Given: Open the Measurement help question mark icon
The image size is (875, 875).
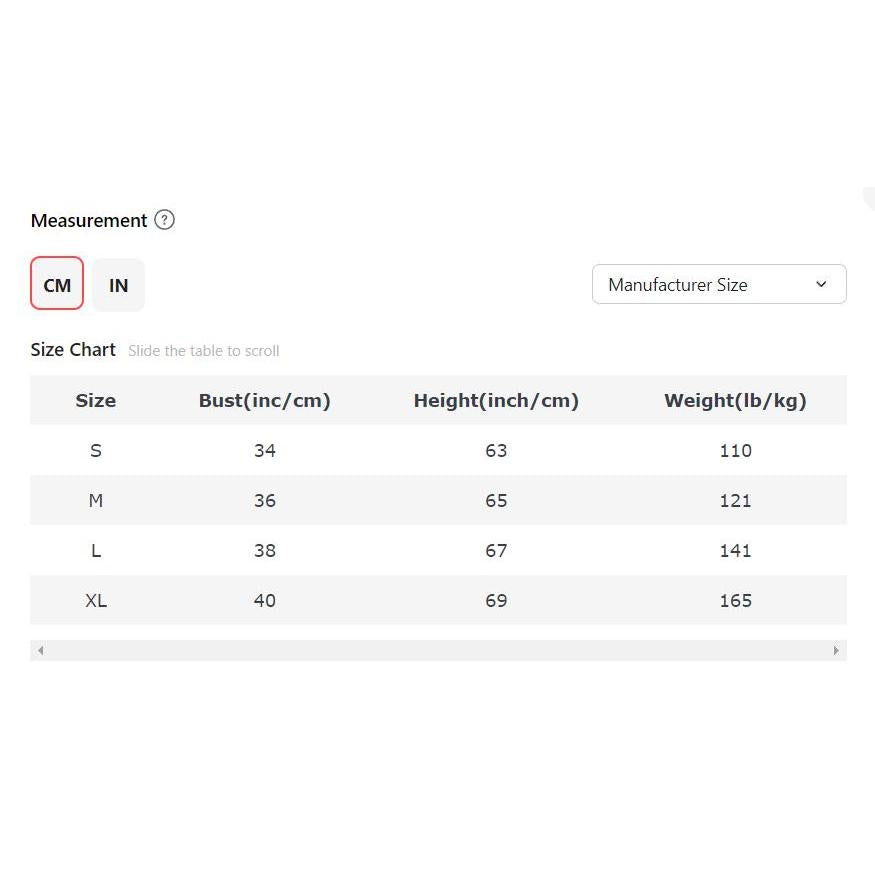Looking at the screenshot, I should click(x=164, y=220).
